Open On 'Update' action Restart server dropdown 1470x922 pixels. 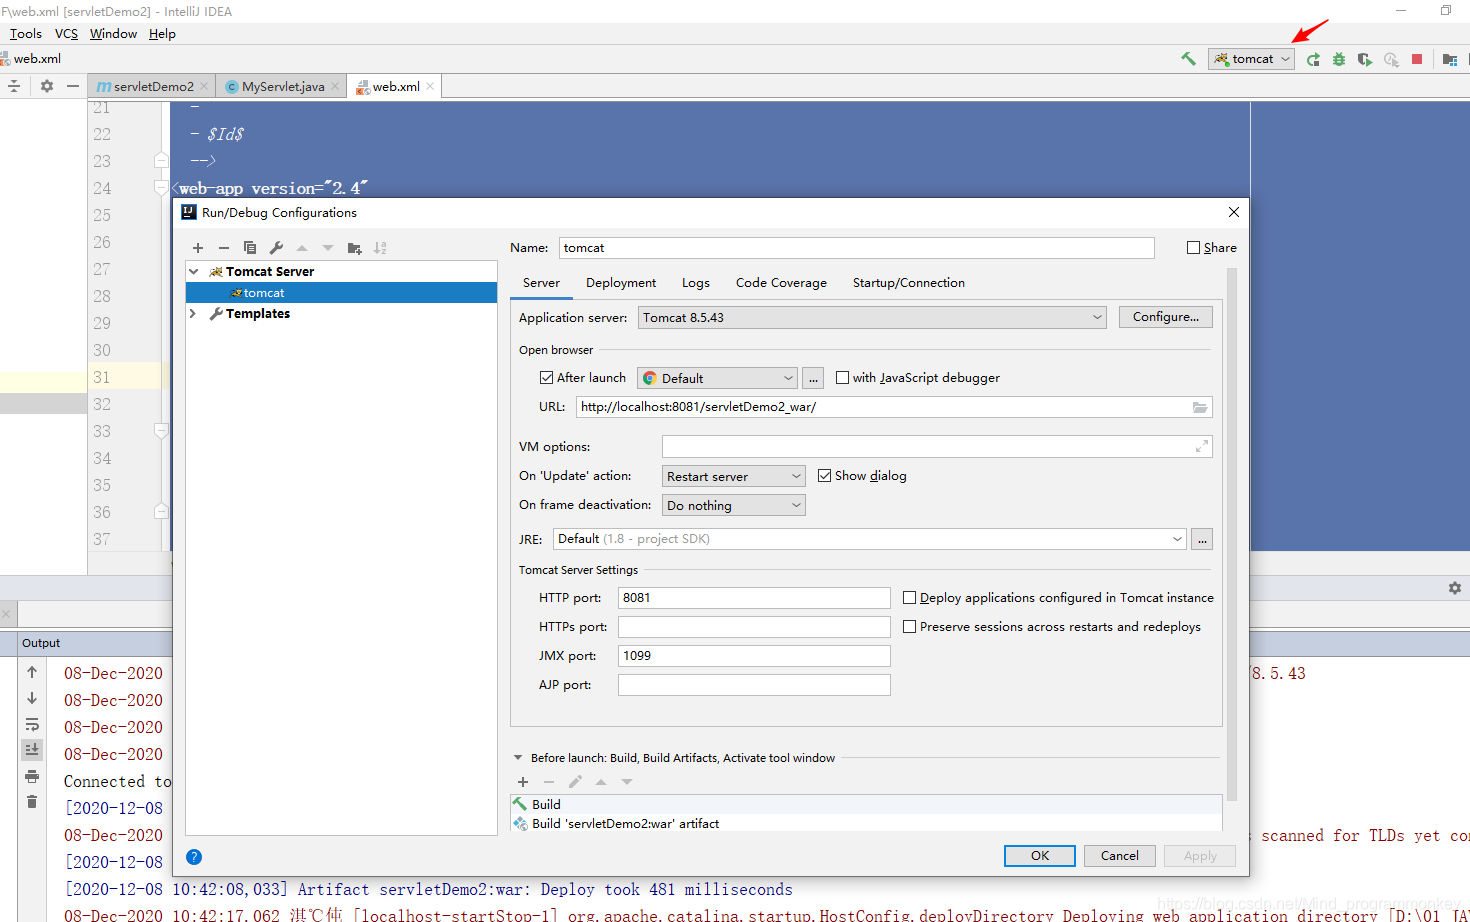point(733,476)
